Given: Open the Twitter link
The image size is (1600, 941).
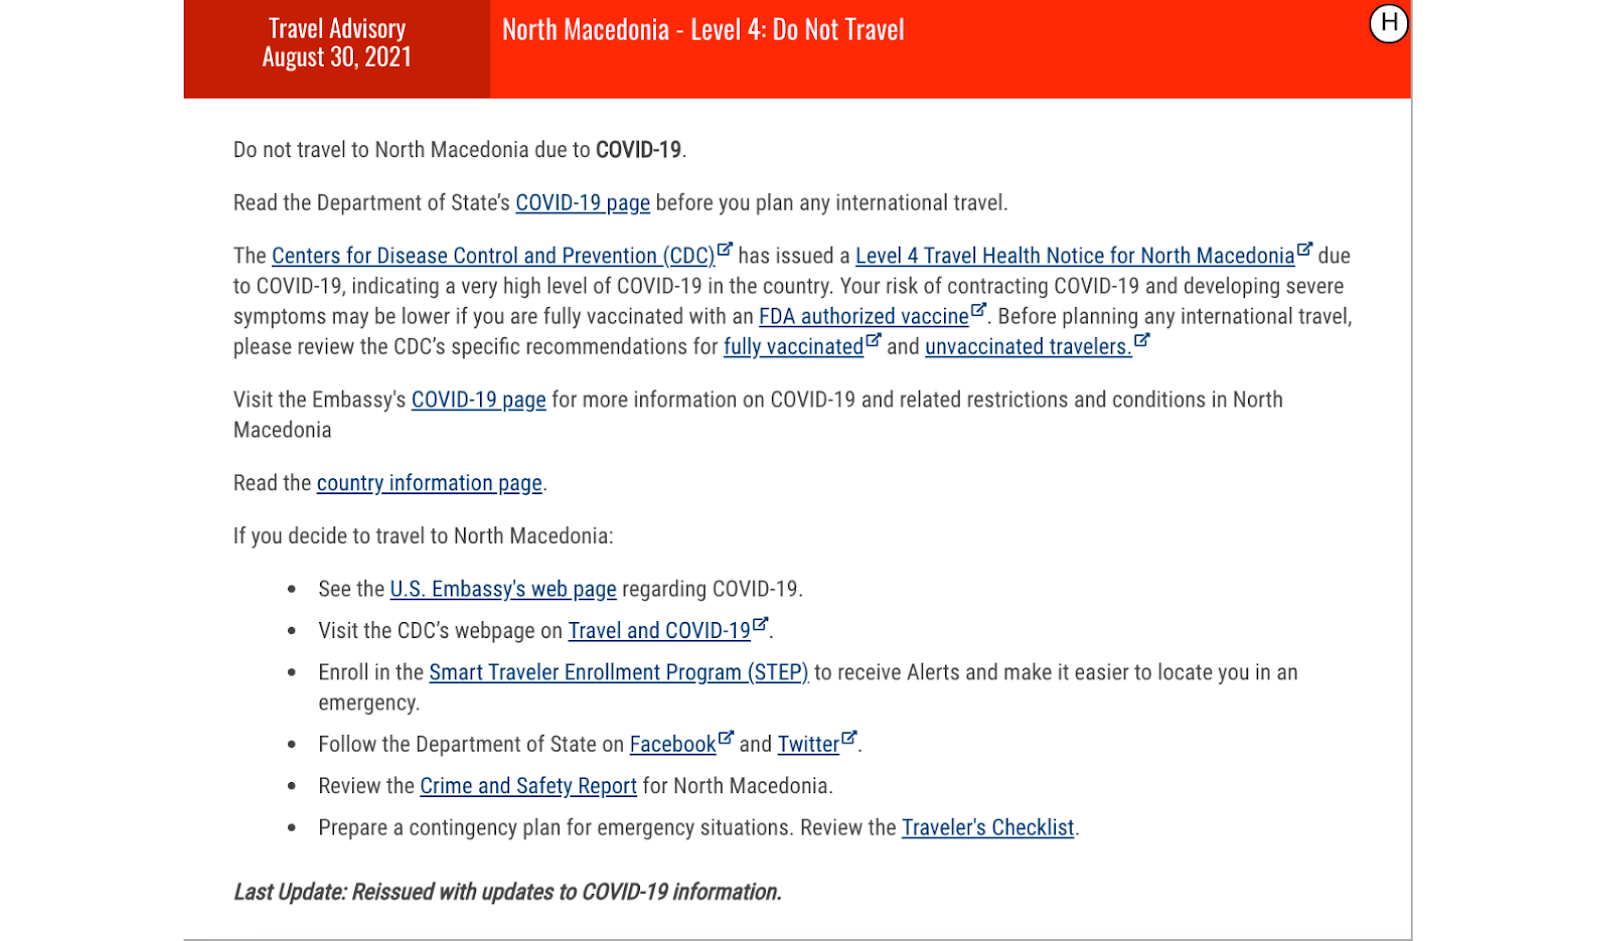Looking at the screenshot, I should (809, 745).
